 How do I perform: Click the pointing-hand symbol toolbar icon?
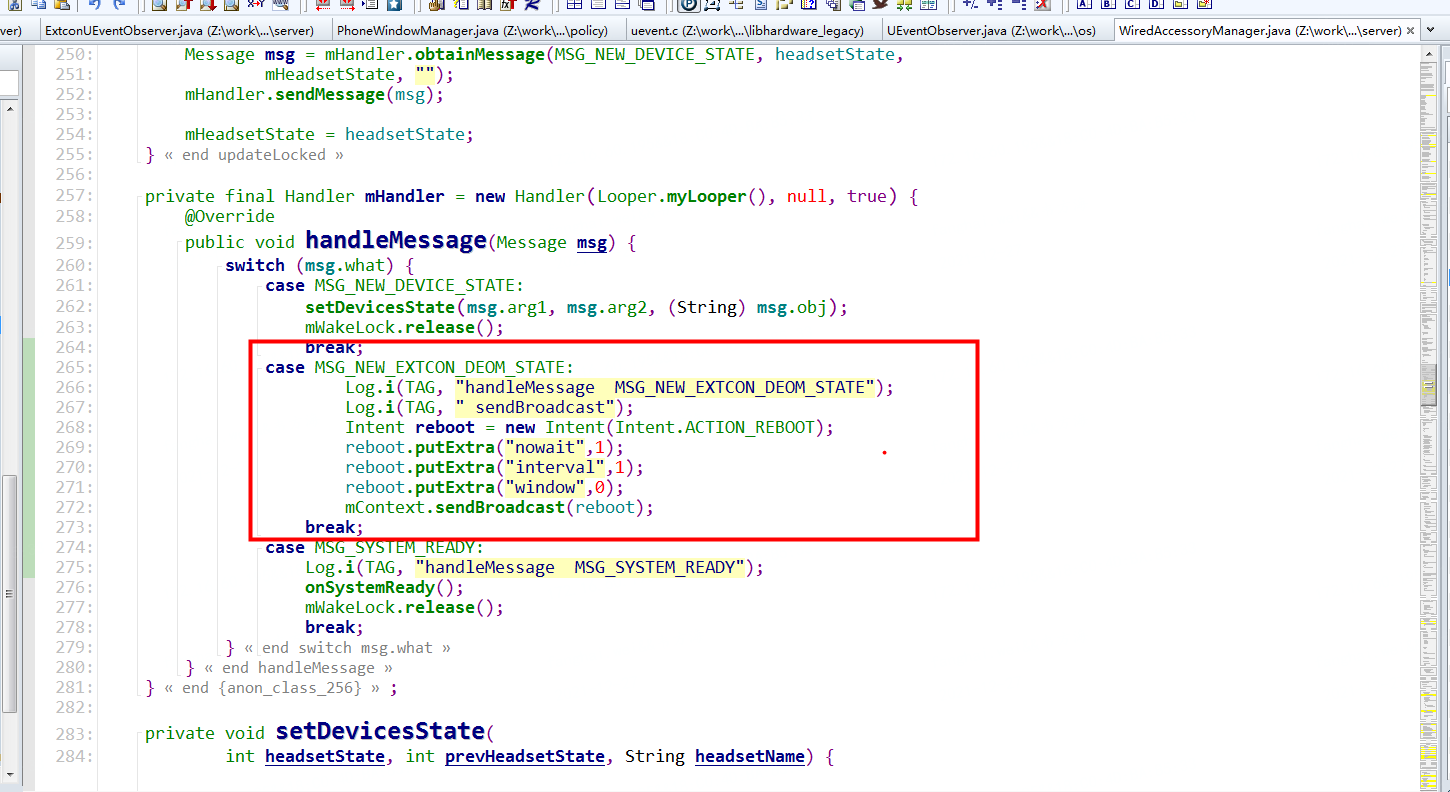[x=434, y=7]
